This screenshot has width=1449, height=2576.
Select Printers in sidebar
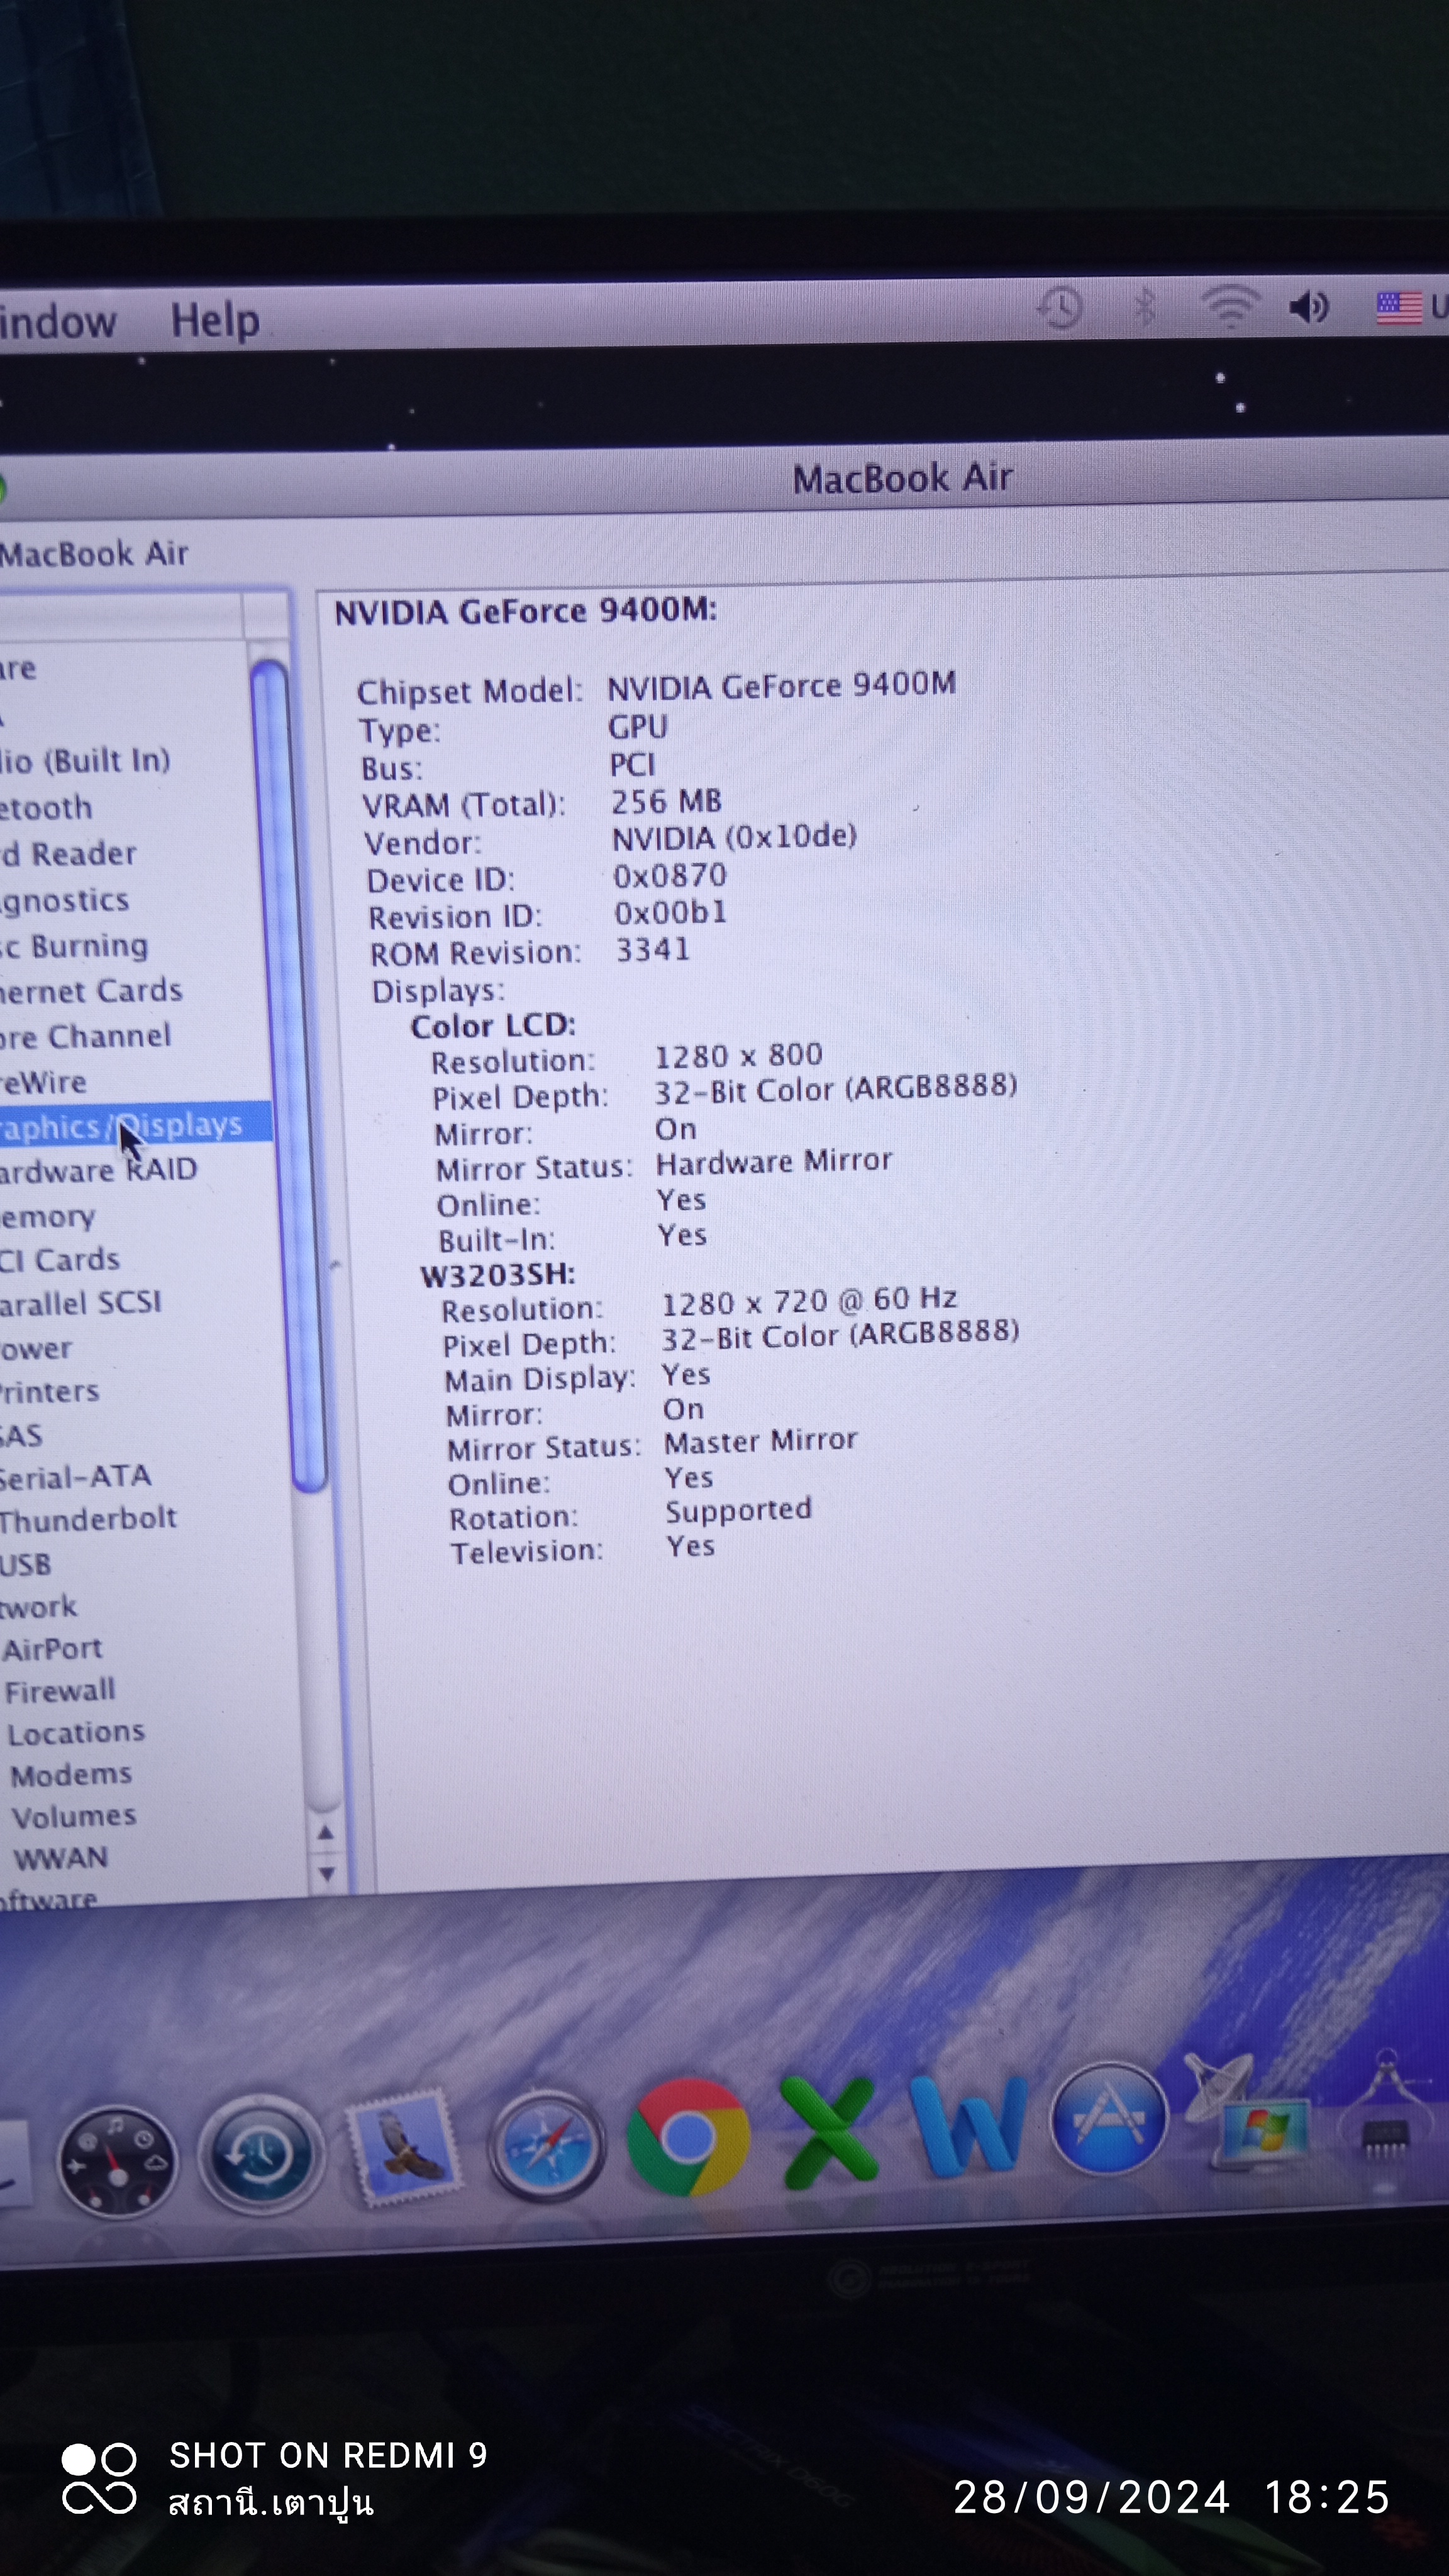(x=50, y=1392)
